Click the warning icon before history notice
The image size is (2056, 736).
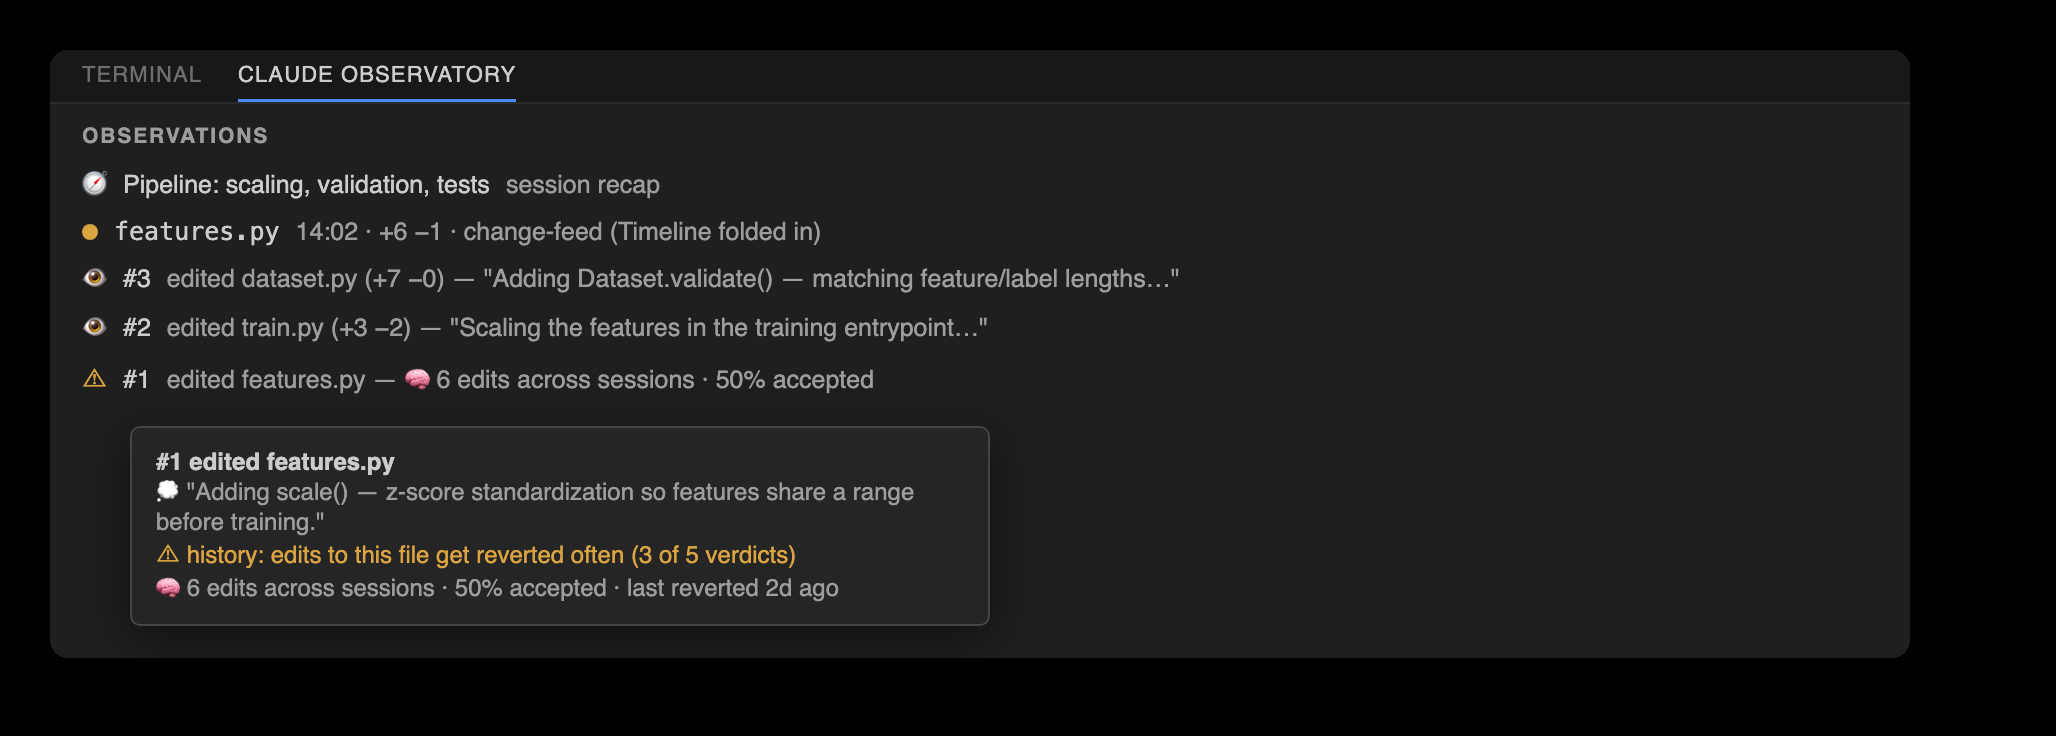(167, 554)
